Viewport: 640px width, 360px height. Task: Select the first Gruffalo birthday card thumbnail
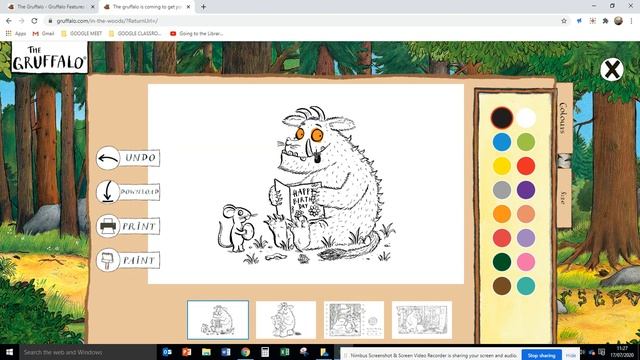pos(218,320)
